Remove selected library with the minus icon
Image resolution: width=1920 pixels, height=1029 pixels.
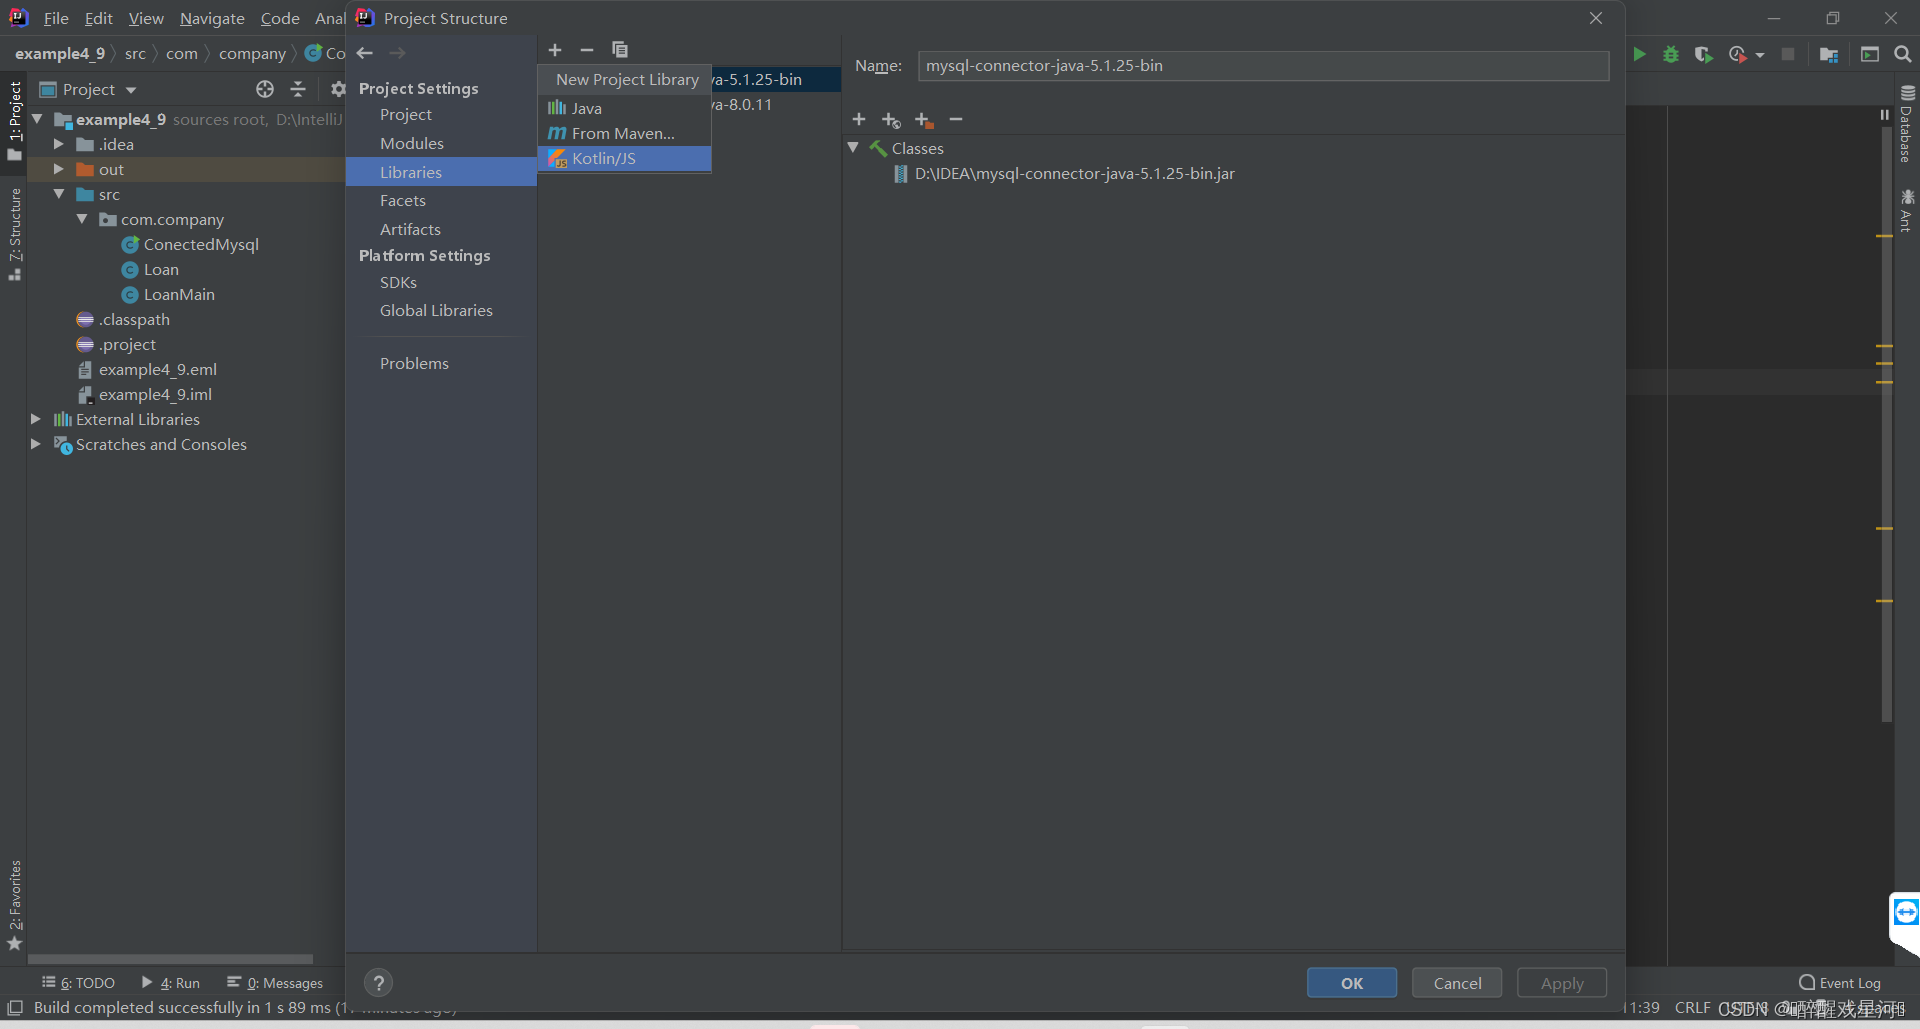point(587,49)
